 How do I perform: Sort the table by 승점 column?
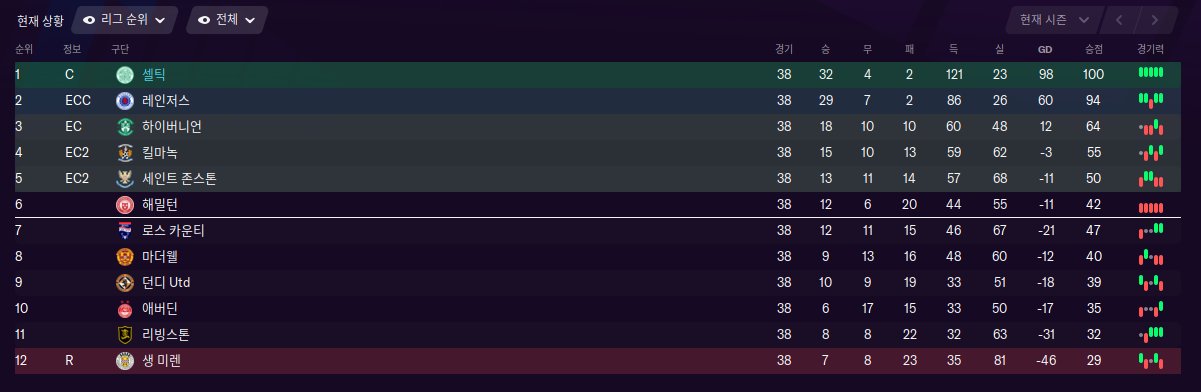[x=1093, y=49]
